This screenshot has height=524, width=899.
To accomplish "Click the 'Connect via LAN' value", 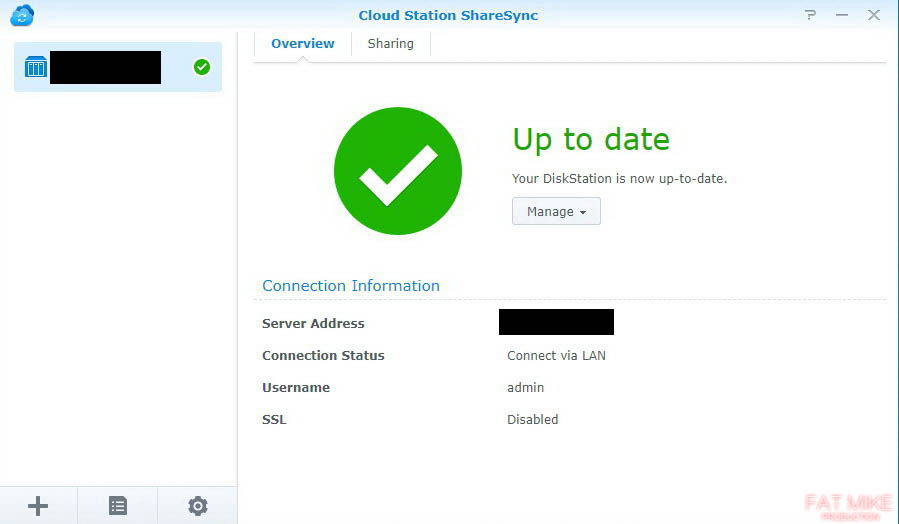I will click(x=556, y=355).
